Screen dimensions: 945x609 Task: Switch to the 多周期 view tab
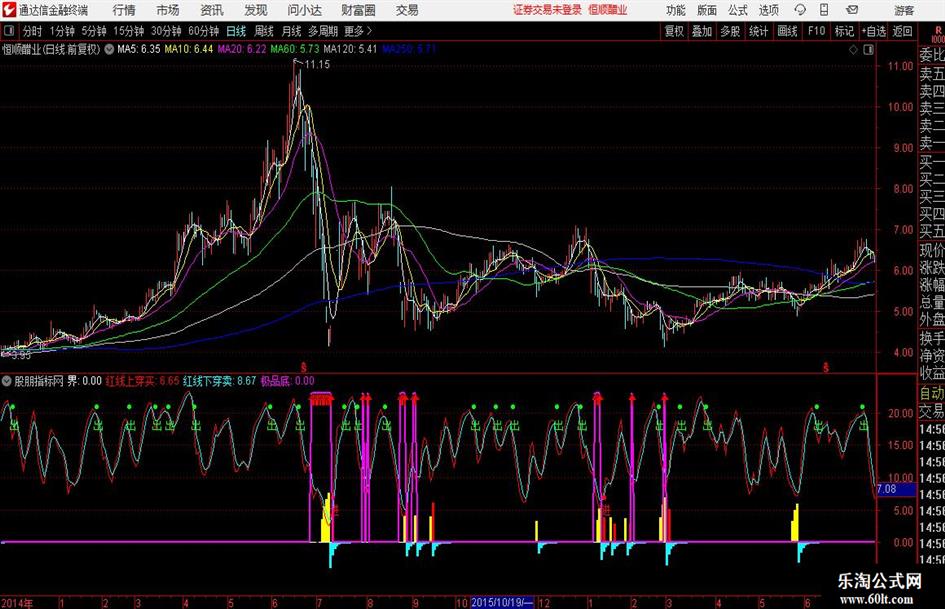[x=323, y=31]
